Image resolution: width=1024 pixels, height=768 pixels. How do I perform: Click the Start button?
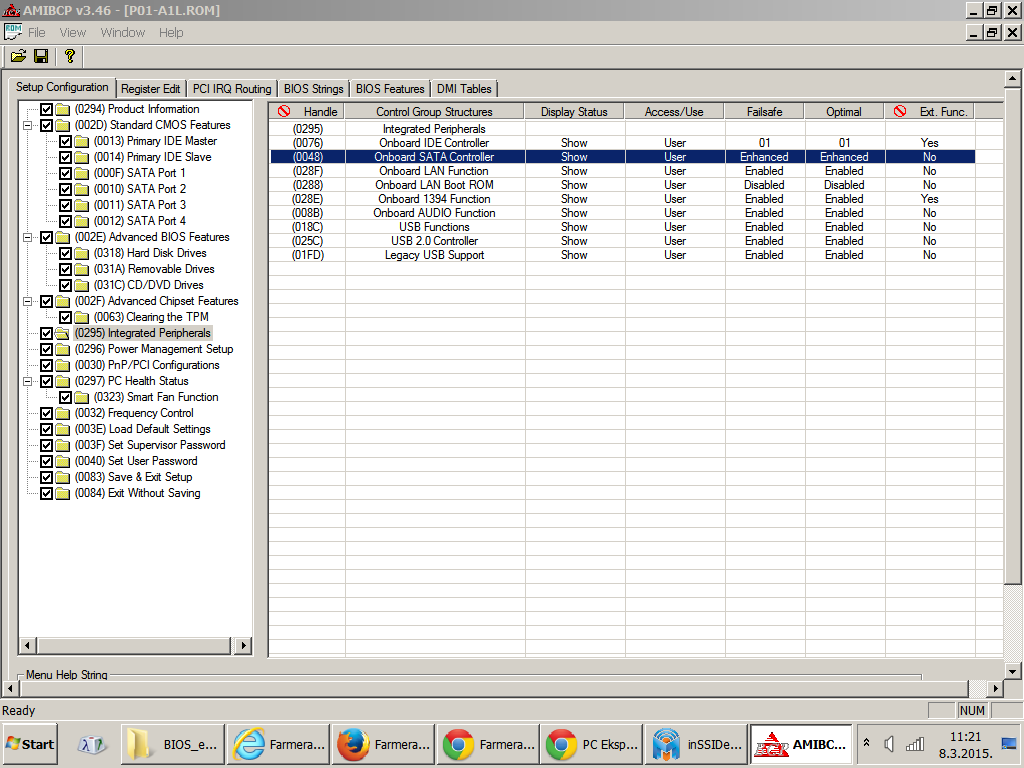coord(30,744)
